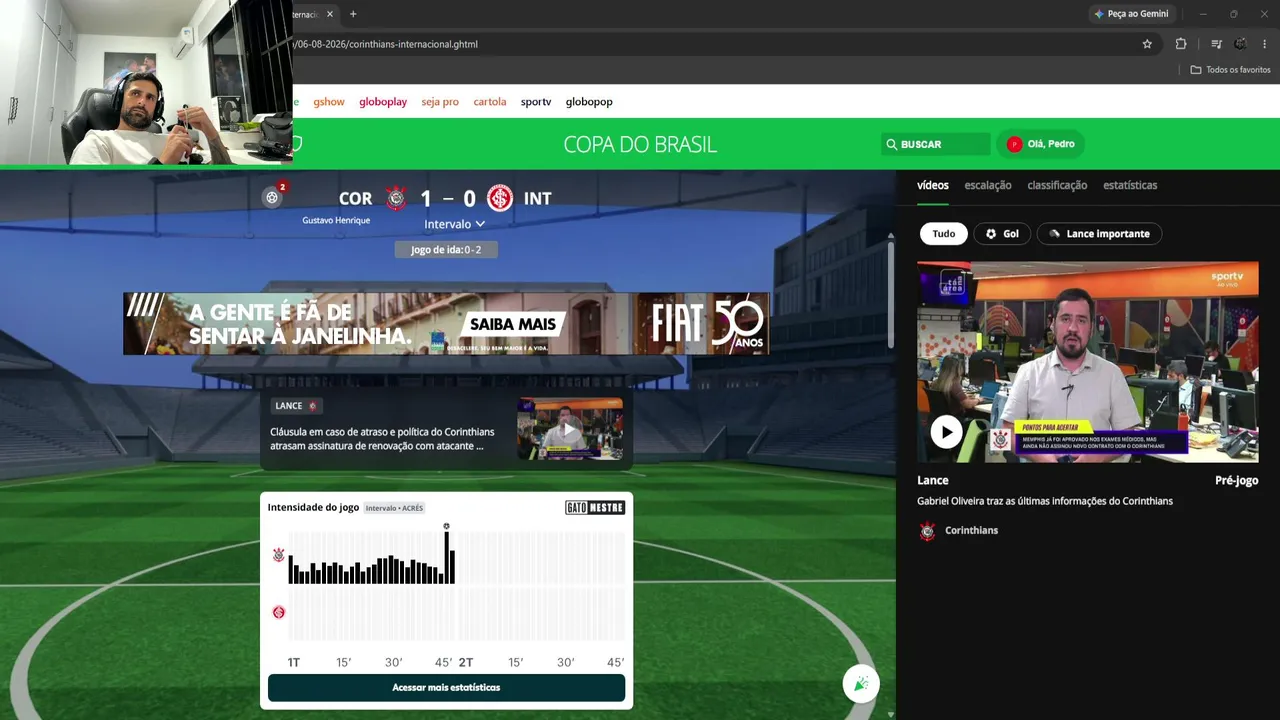Click the Intensidade do jogo heading

[313, 508]
